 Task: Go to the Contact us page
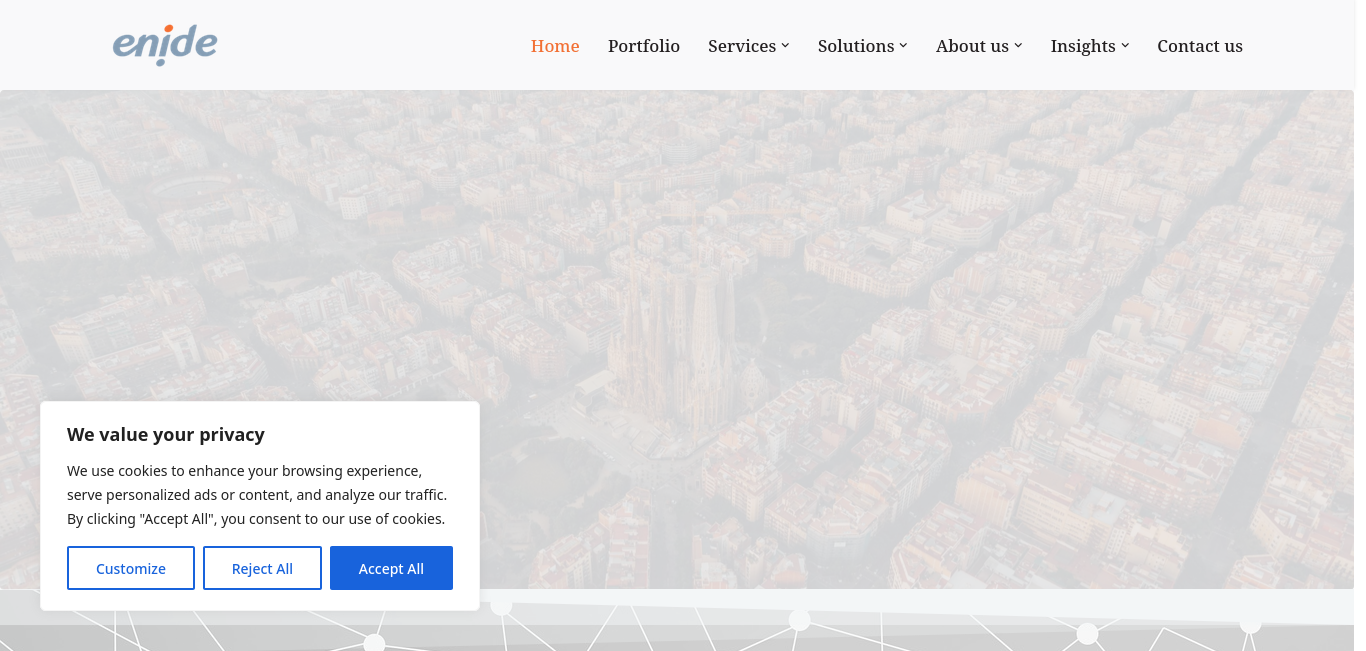point(1200,46)
